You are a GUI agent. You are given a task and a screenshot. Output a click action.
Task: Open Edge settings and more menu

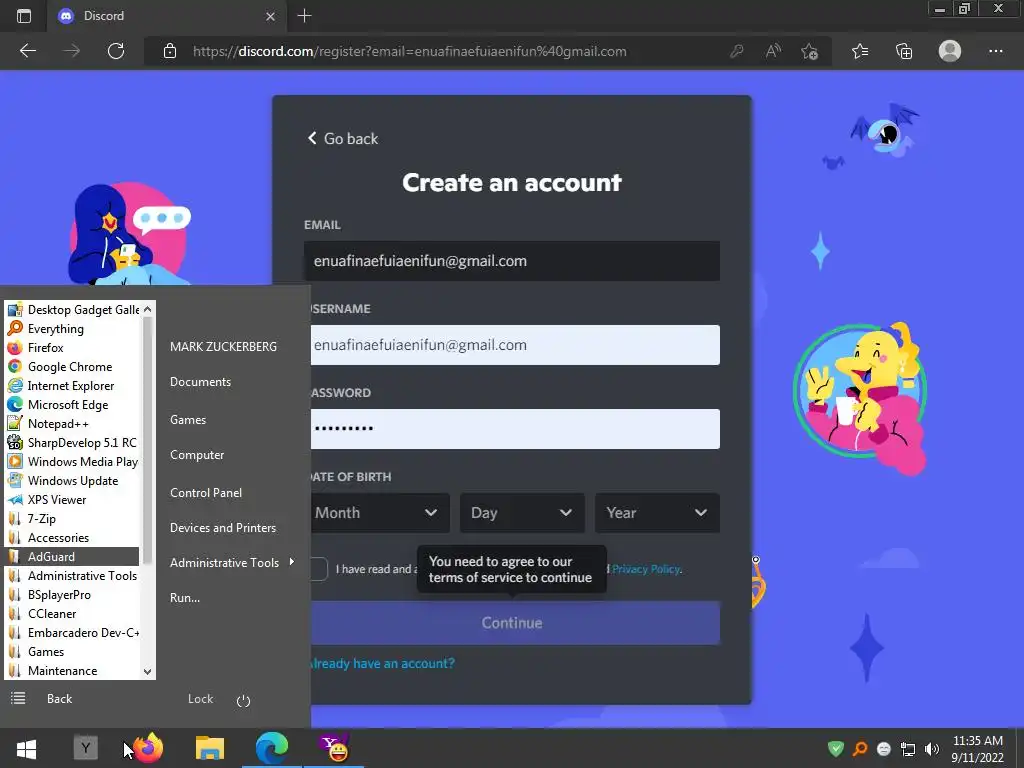tap(995, 51)
